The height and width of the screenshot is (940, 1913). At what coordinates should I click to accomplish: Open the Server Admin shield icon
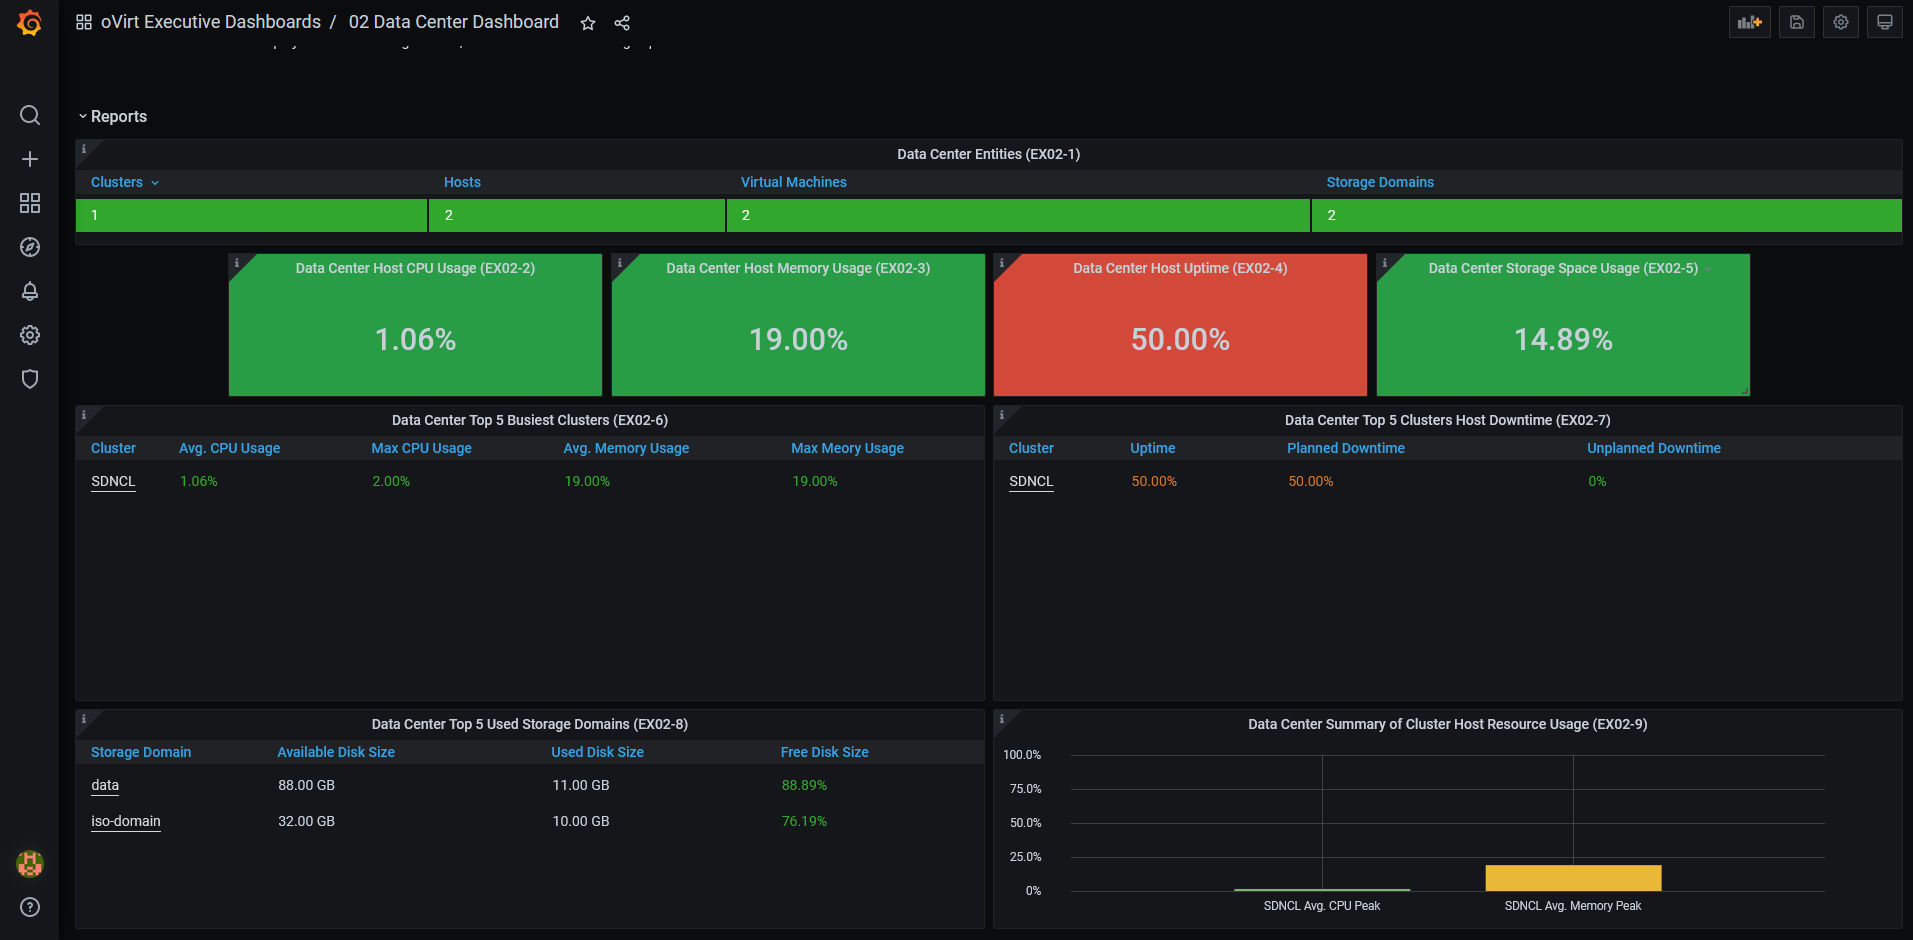tap(30, 379)
